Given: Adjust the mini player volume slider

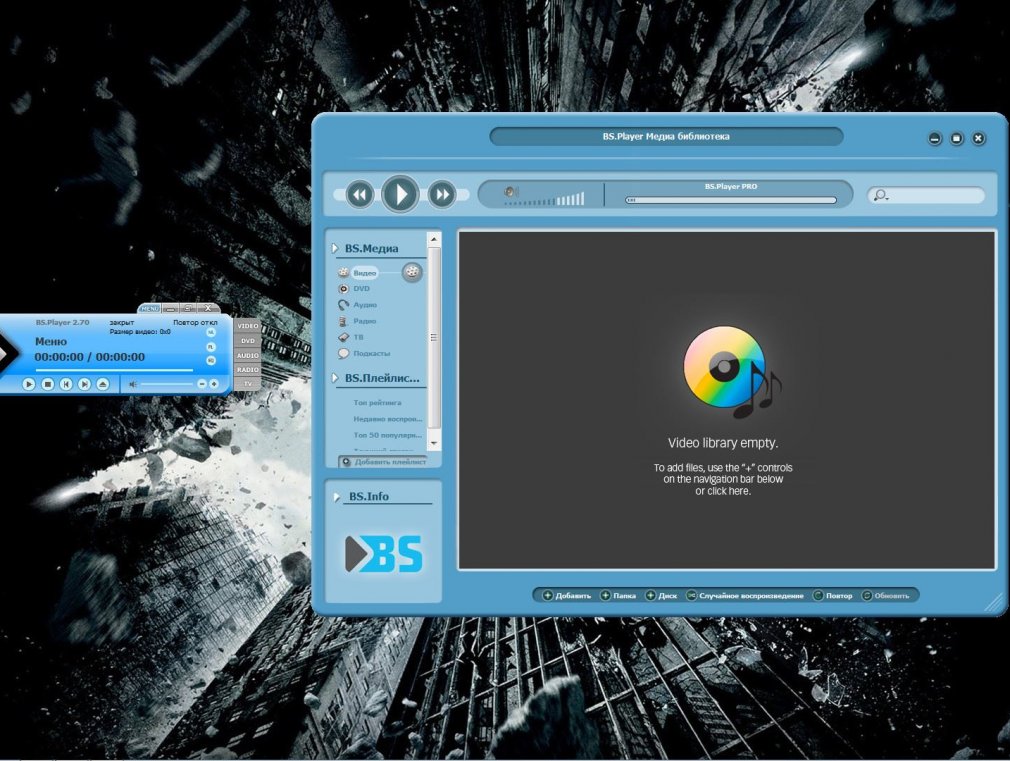Looking at the screenshot, I should pos(166,384).
